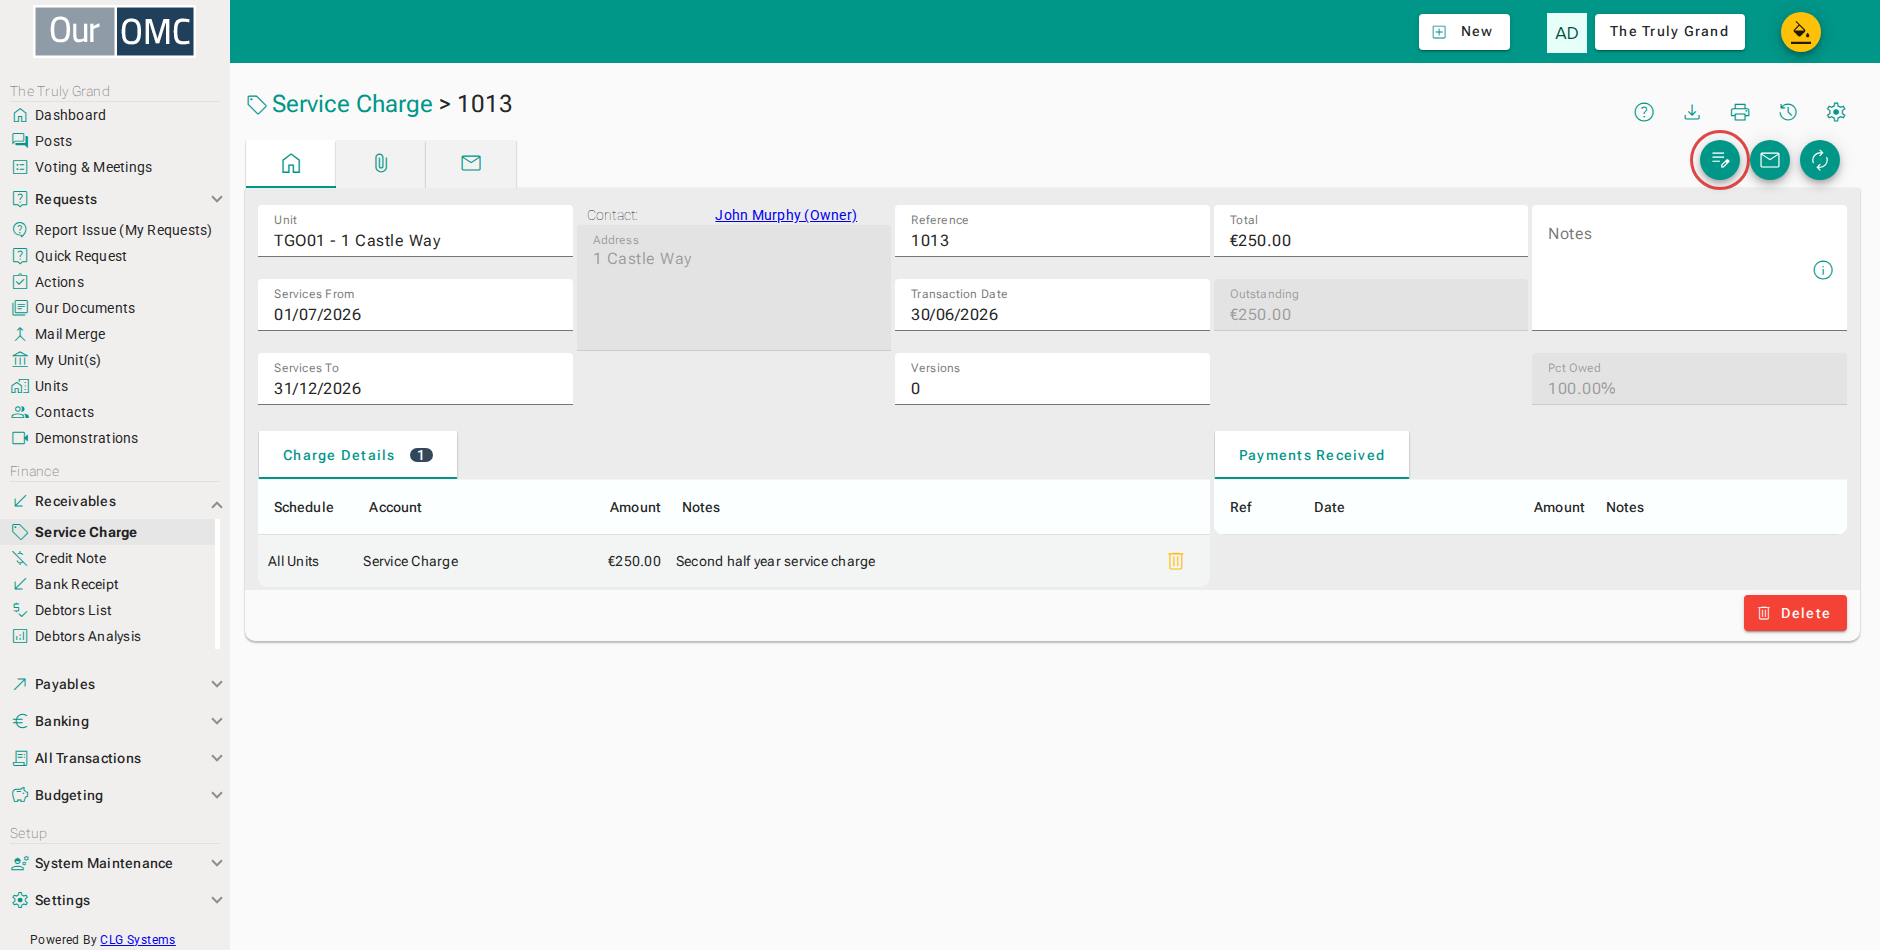Click the green refresh circular button
1880x950 pixels.
(x=1820, y=160)
